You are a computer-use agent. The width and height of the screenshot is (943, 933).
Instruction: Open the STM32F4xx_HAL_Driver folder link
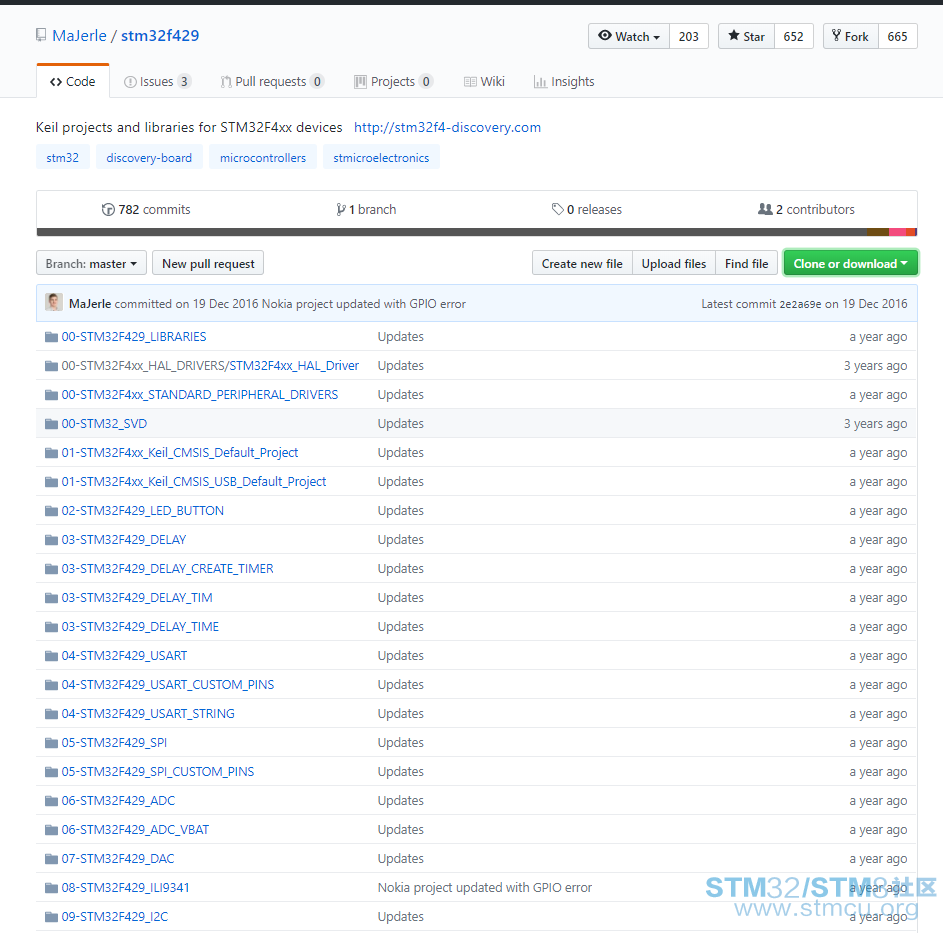click(294, 366)
